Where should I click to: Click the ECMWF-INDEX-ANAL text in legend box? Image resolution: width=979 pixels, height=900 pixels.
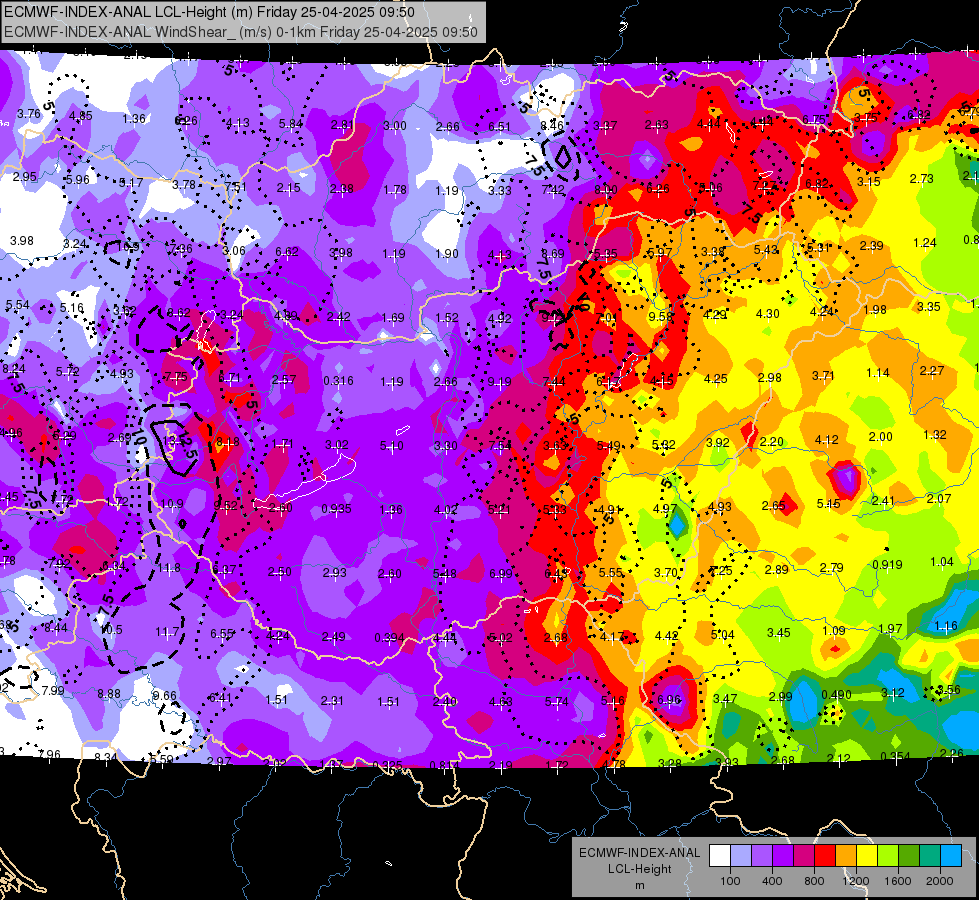tap(639, 853)
